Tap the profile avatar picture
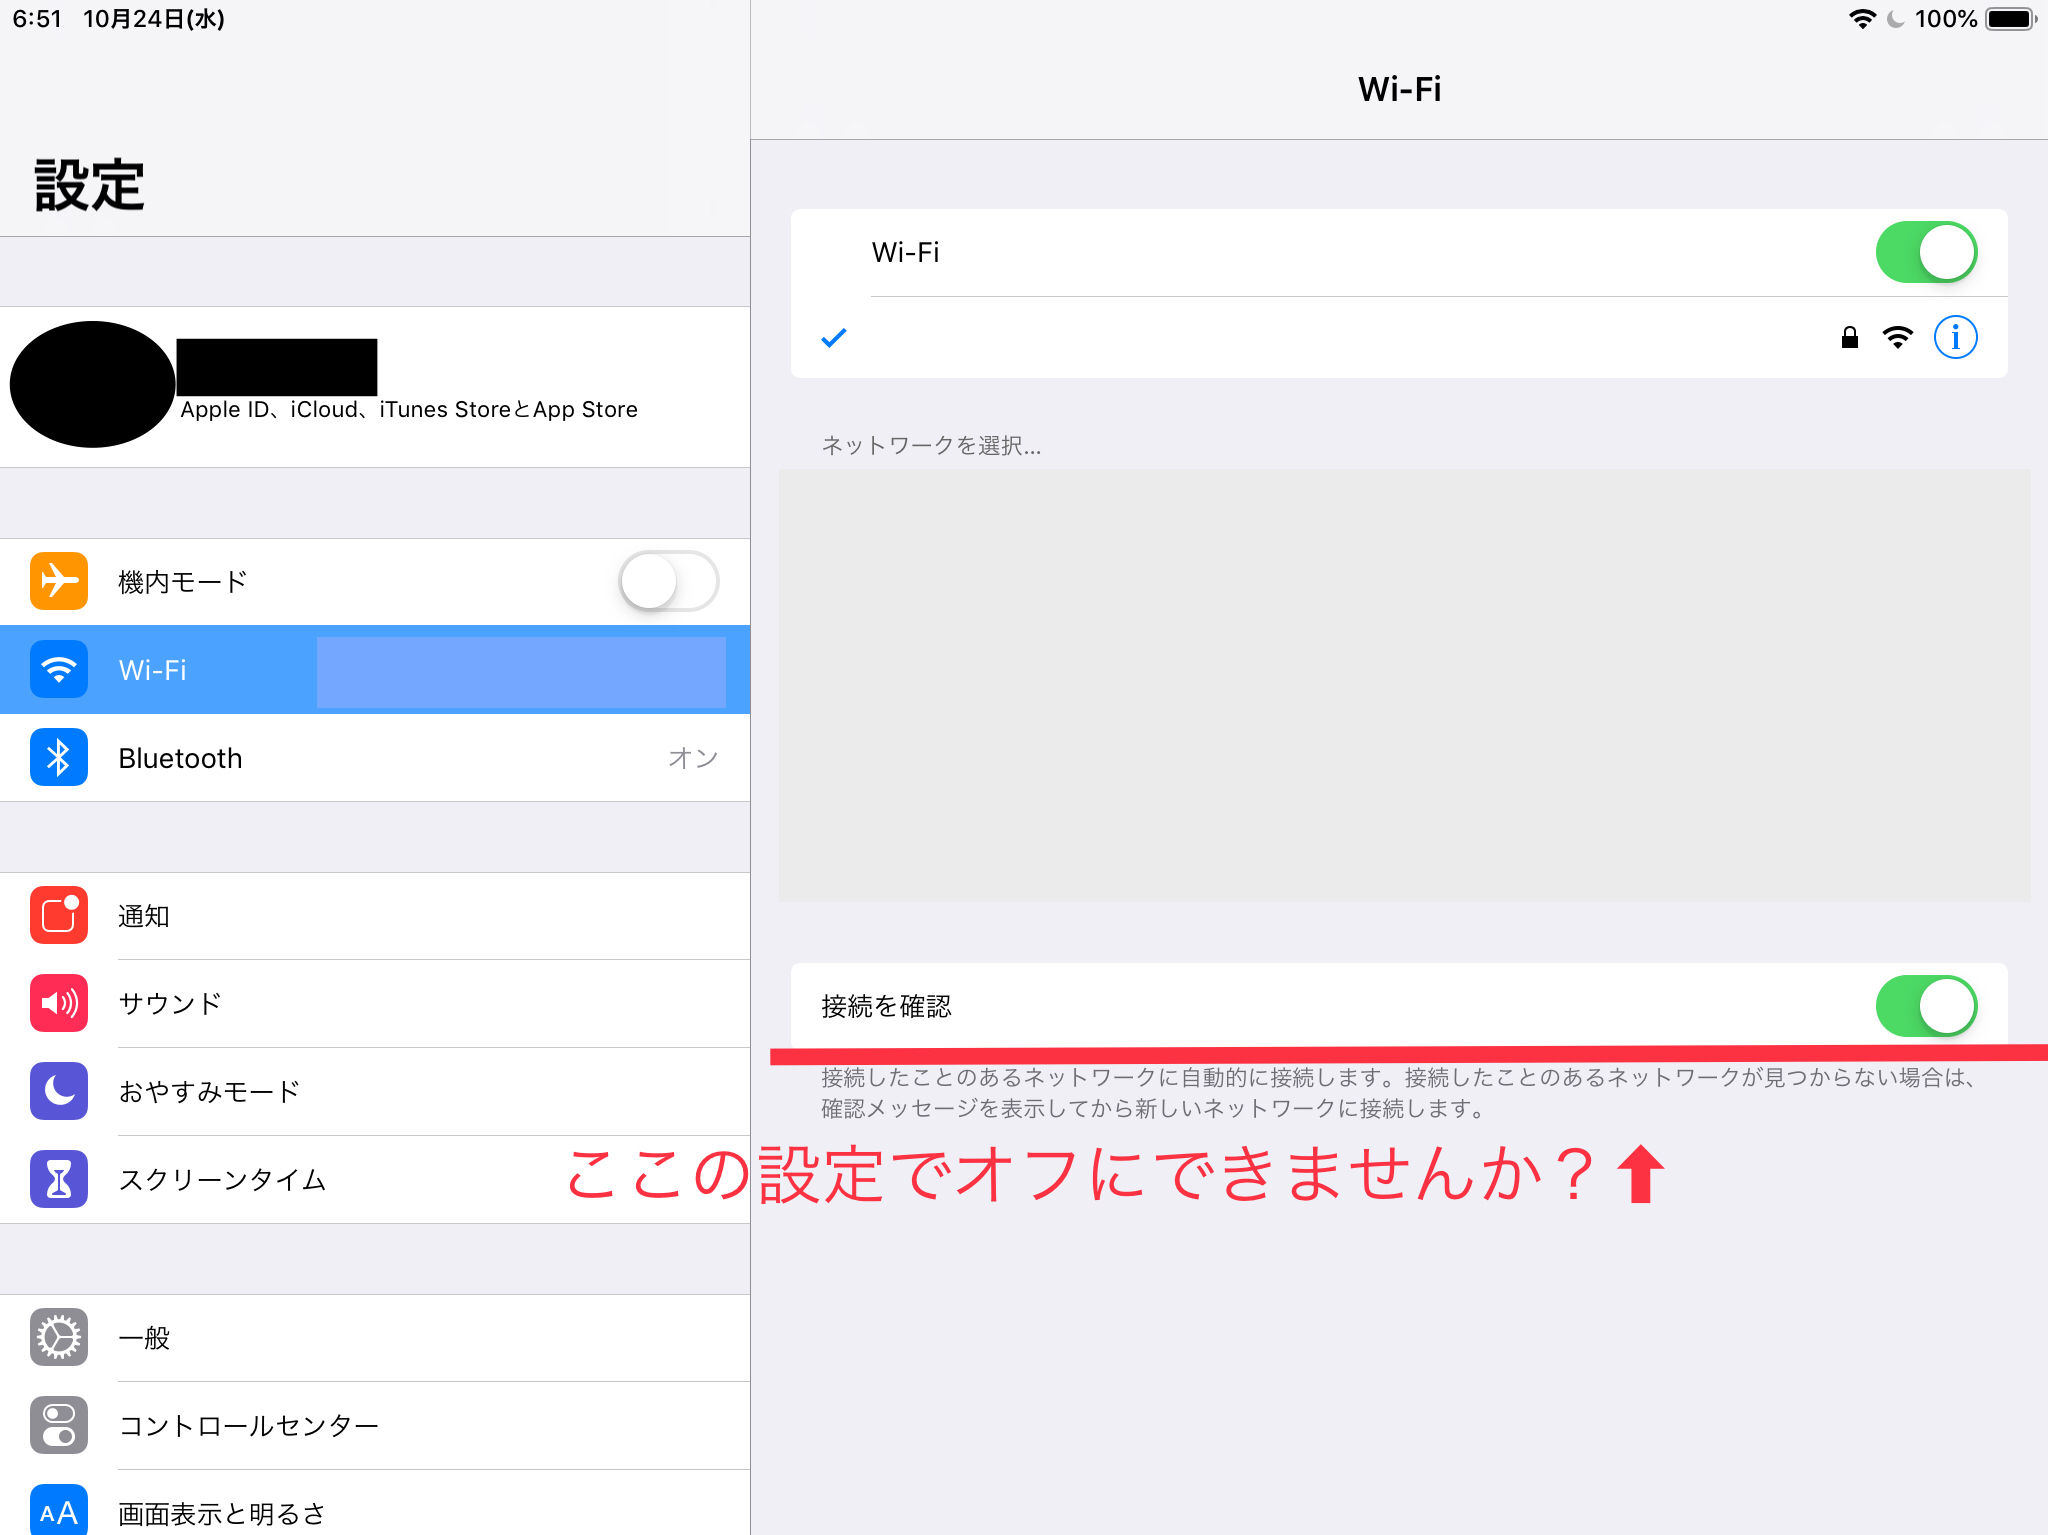 (92, 384)
